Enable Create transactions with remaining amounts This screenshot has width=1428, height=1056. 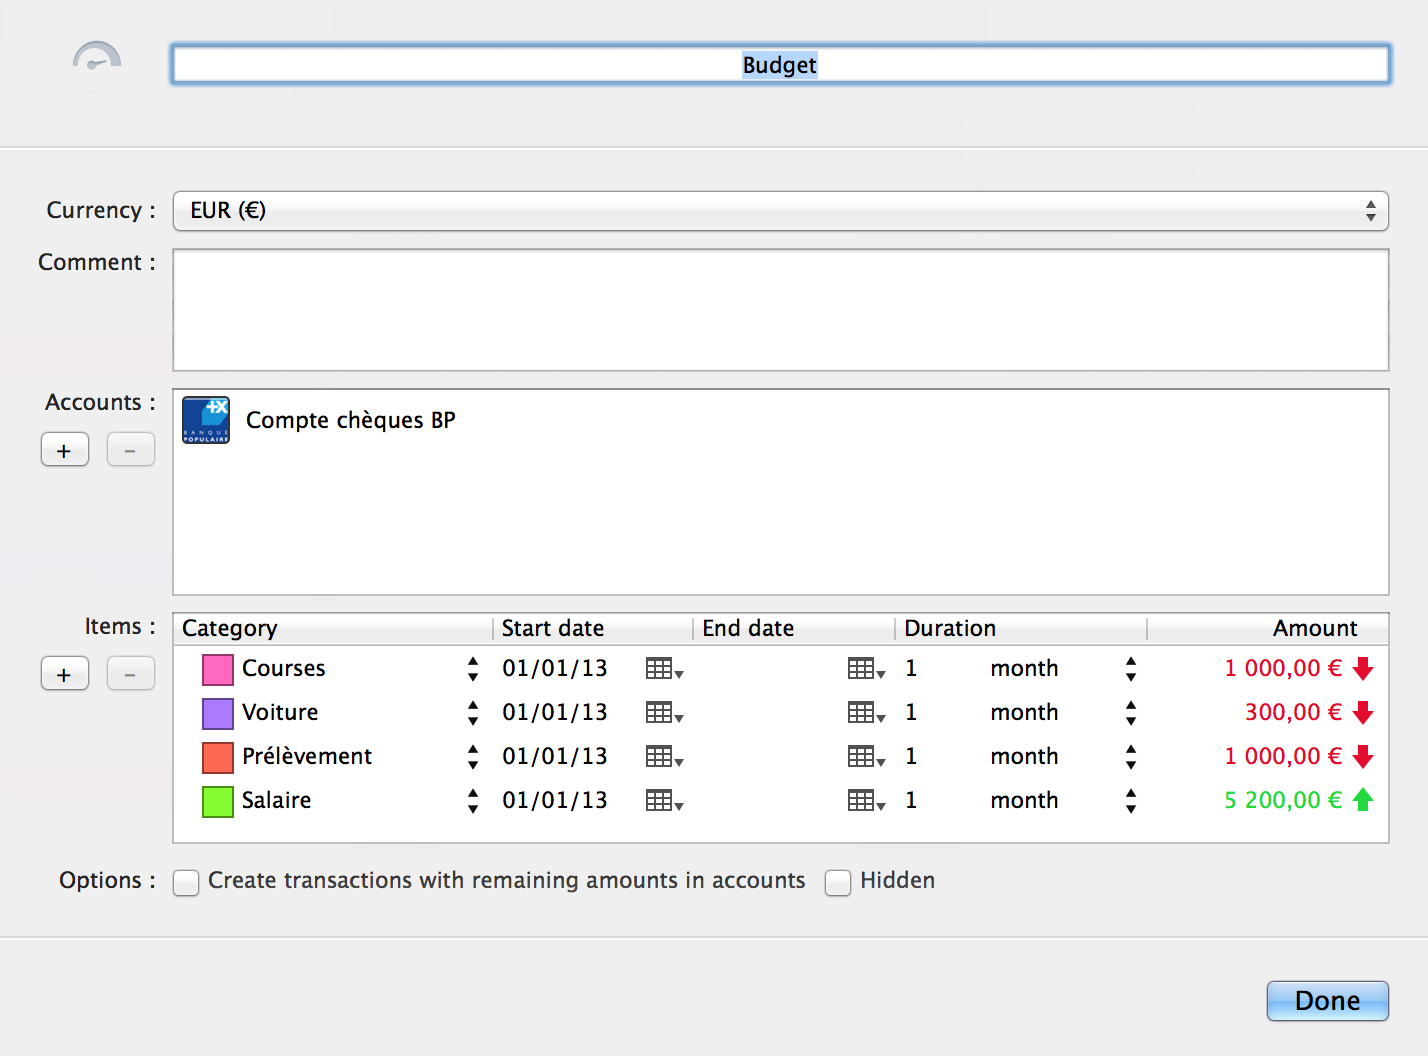click(x=186, y=882)
